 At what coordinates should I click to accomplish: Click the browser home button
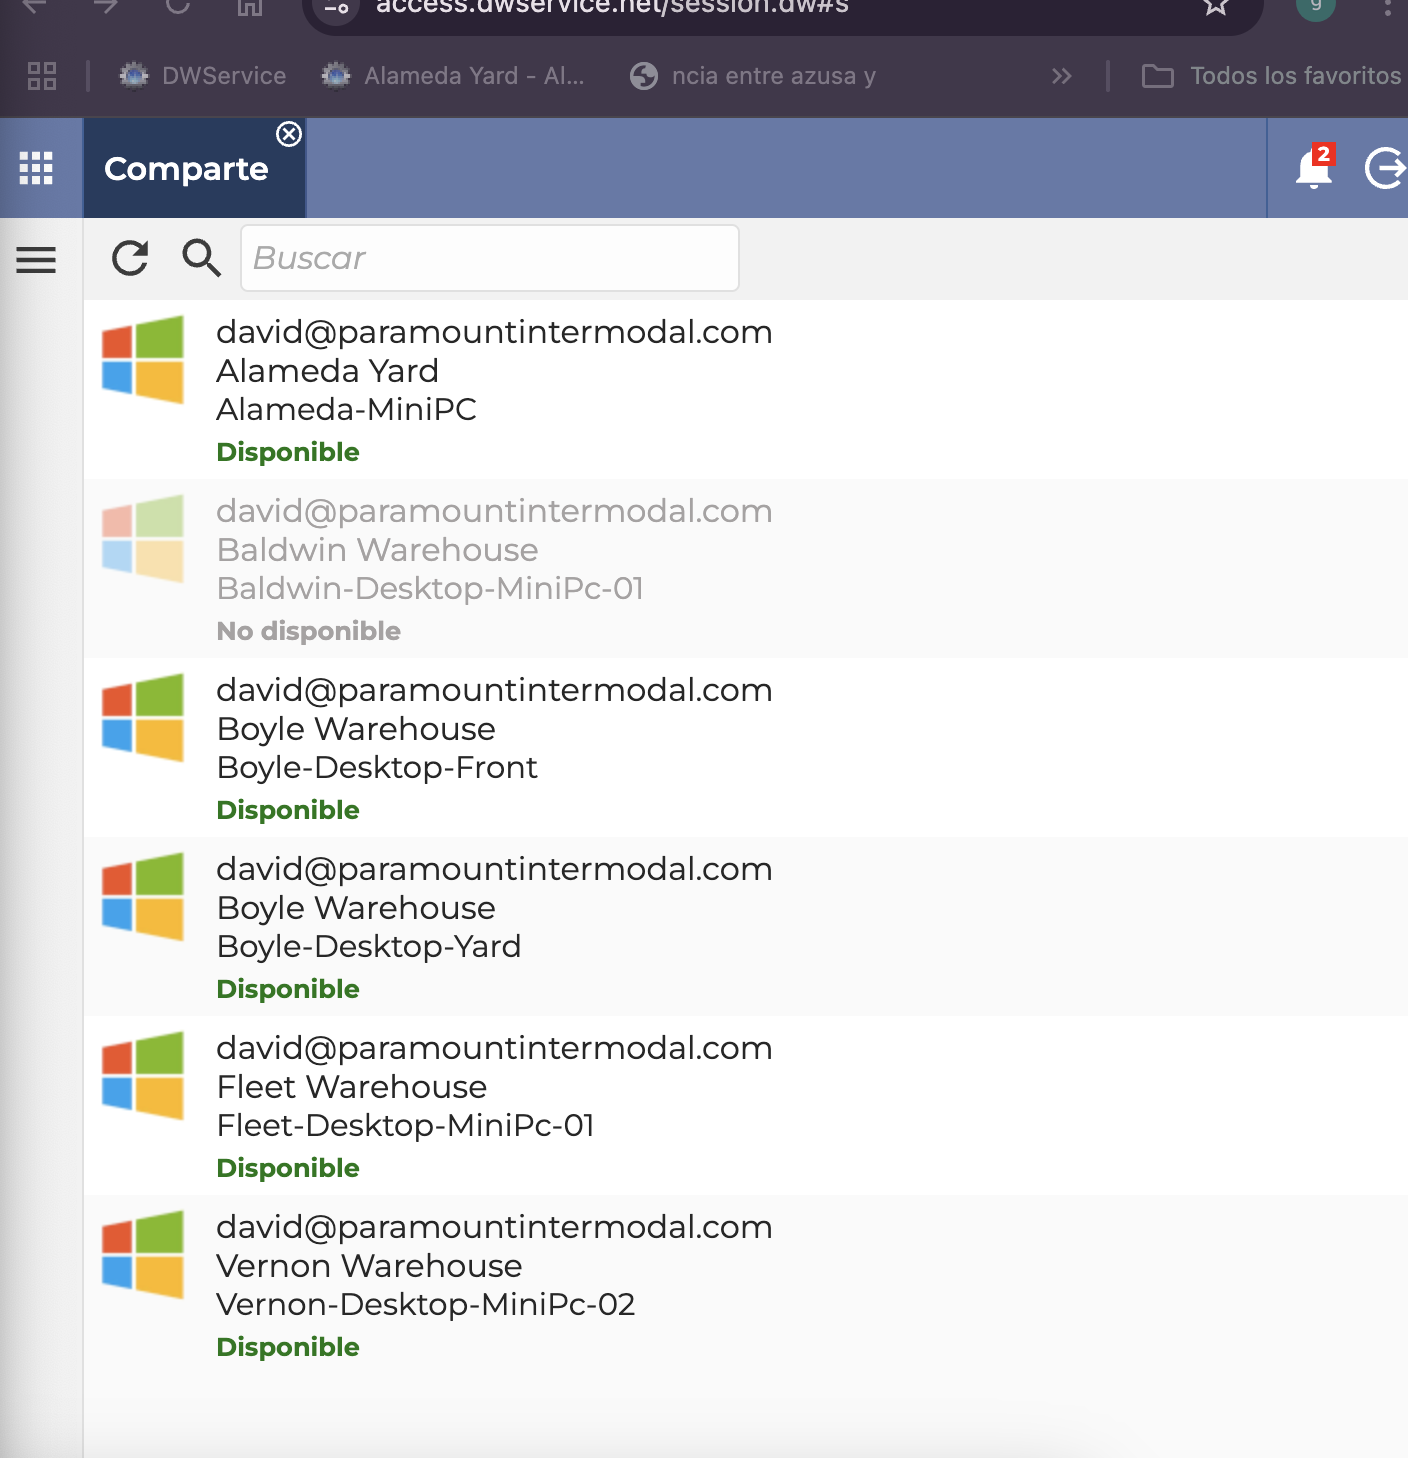[x=250, y=7]
